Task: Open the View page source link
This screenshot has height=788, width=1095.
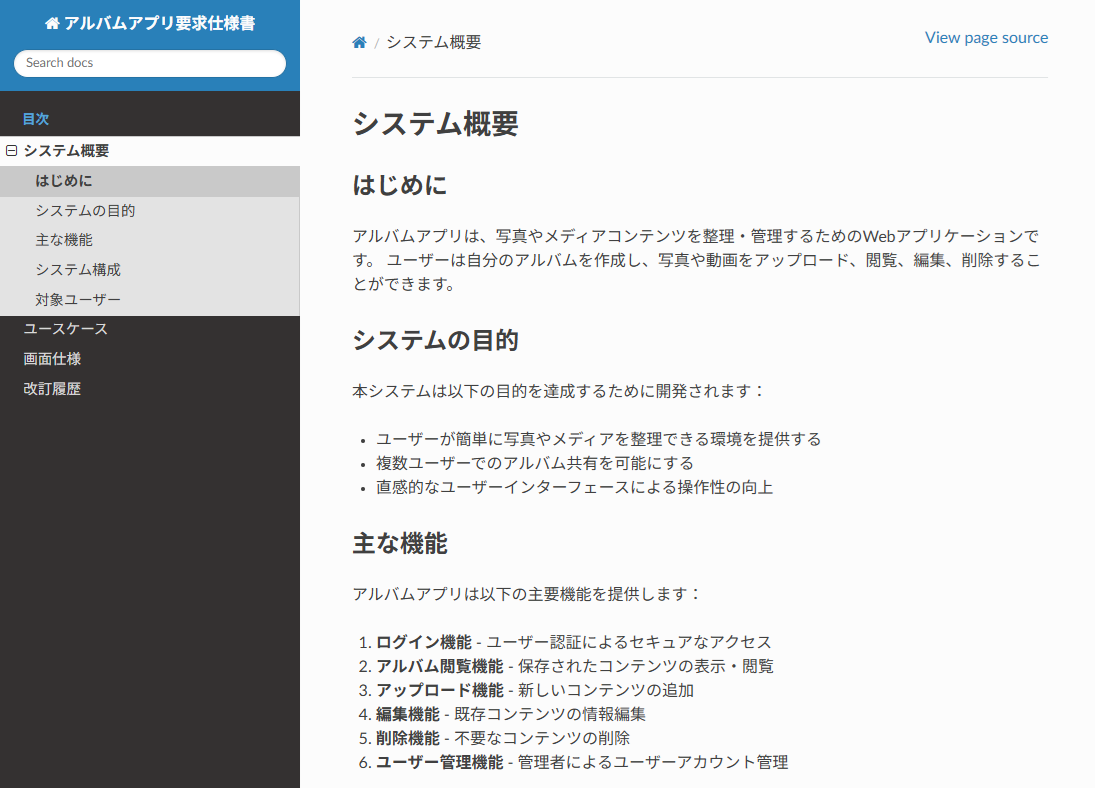Action: click(986, 38)
